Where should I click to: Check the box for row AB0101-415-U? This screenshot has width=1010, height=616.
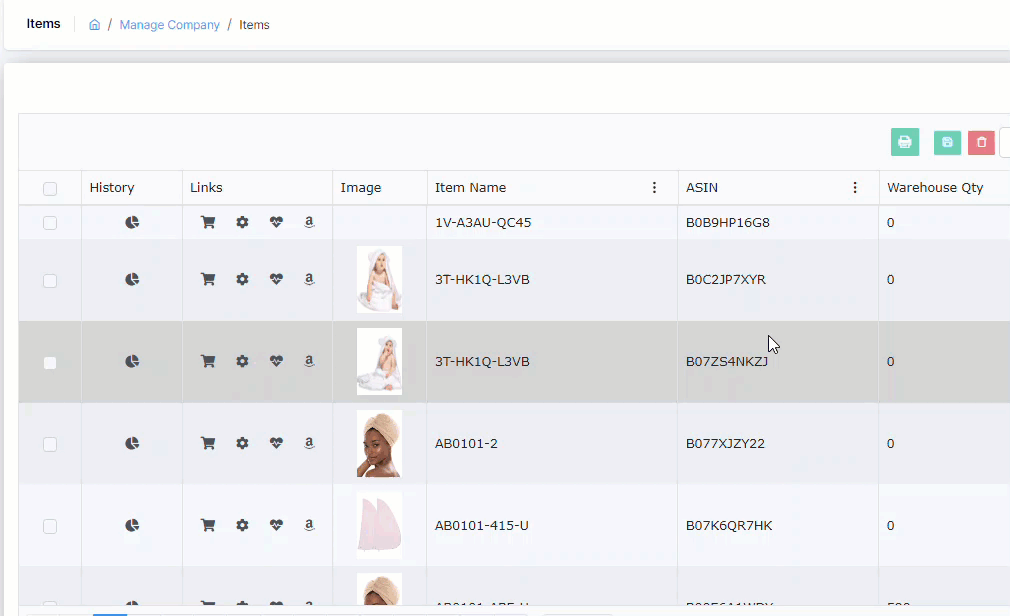coord(50,526)
